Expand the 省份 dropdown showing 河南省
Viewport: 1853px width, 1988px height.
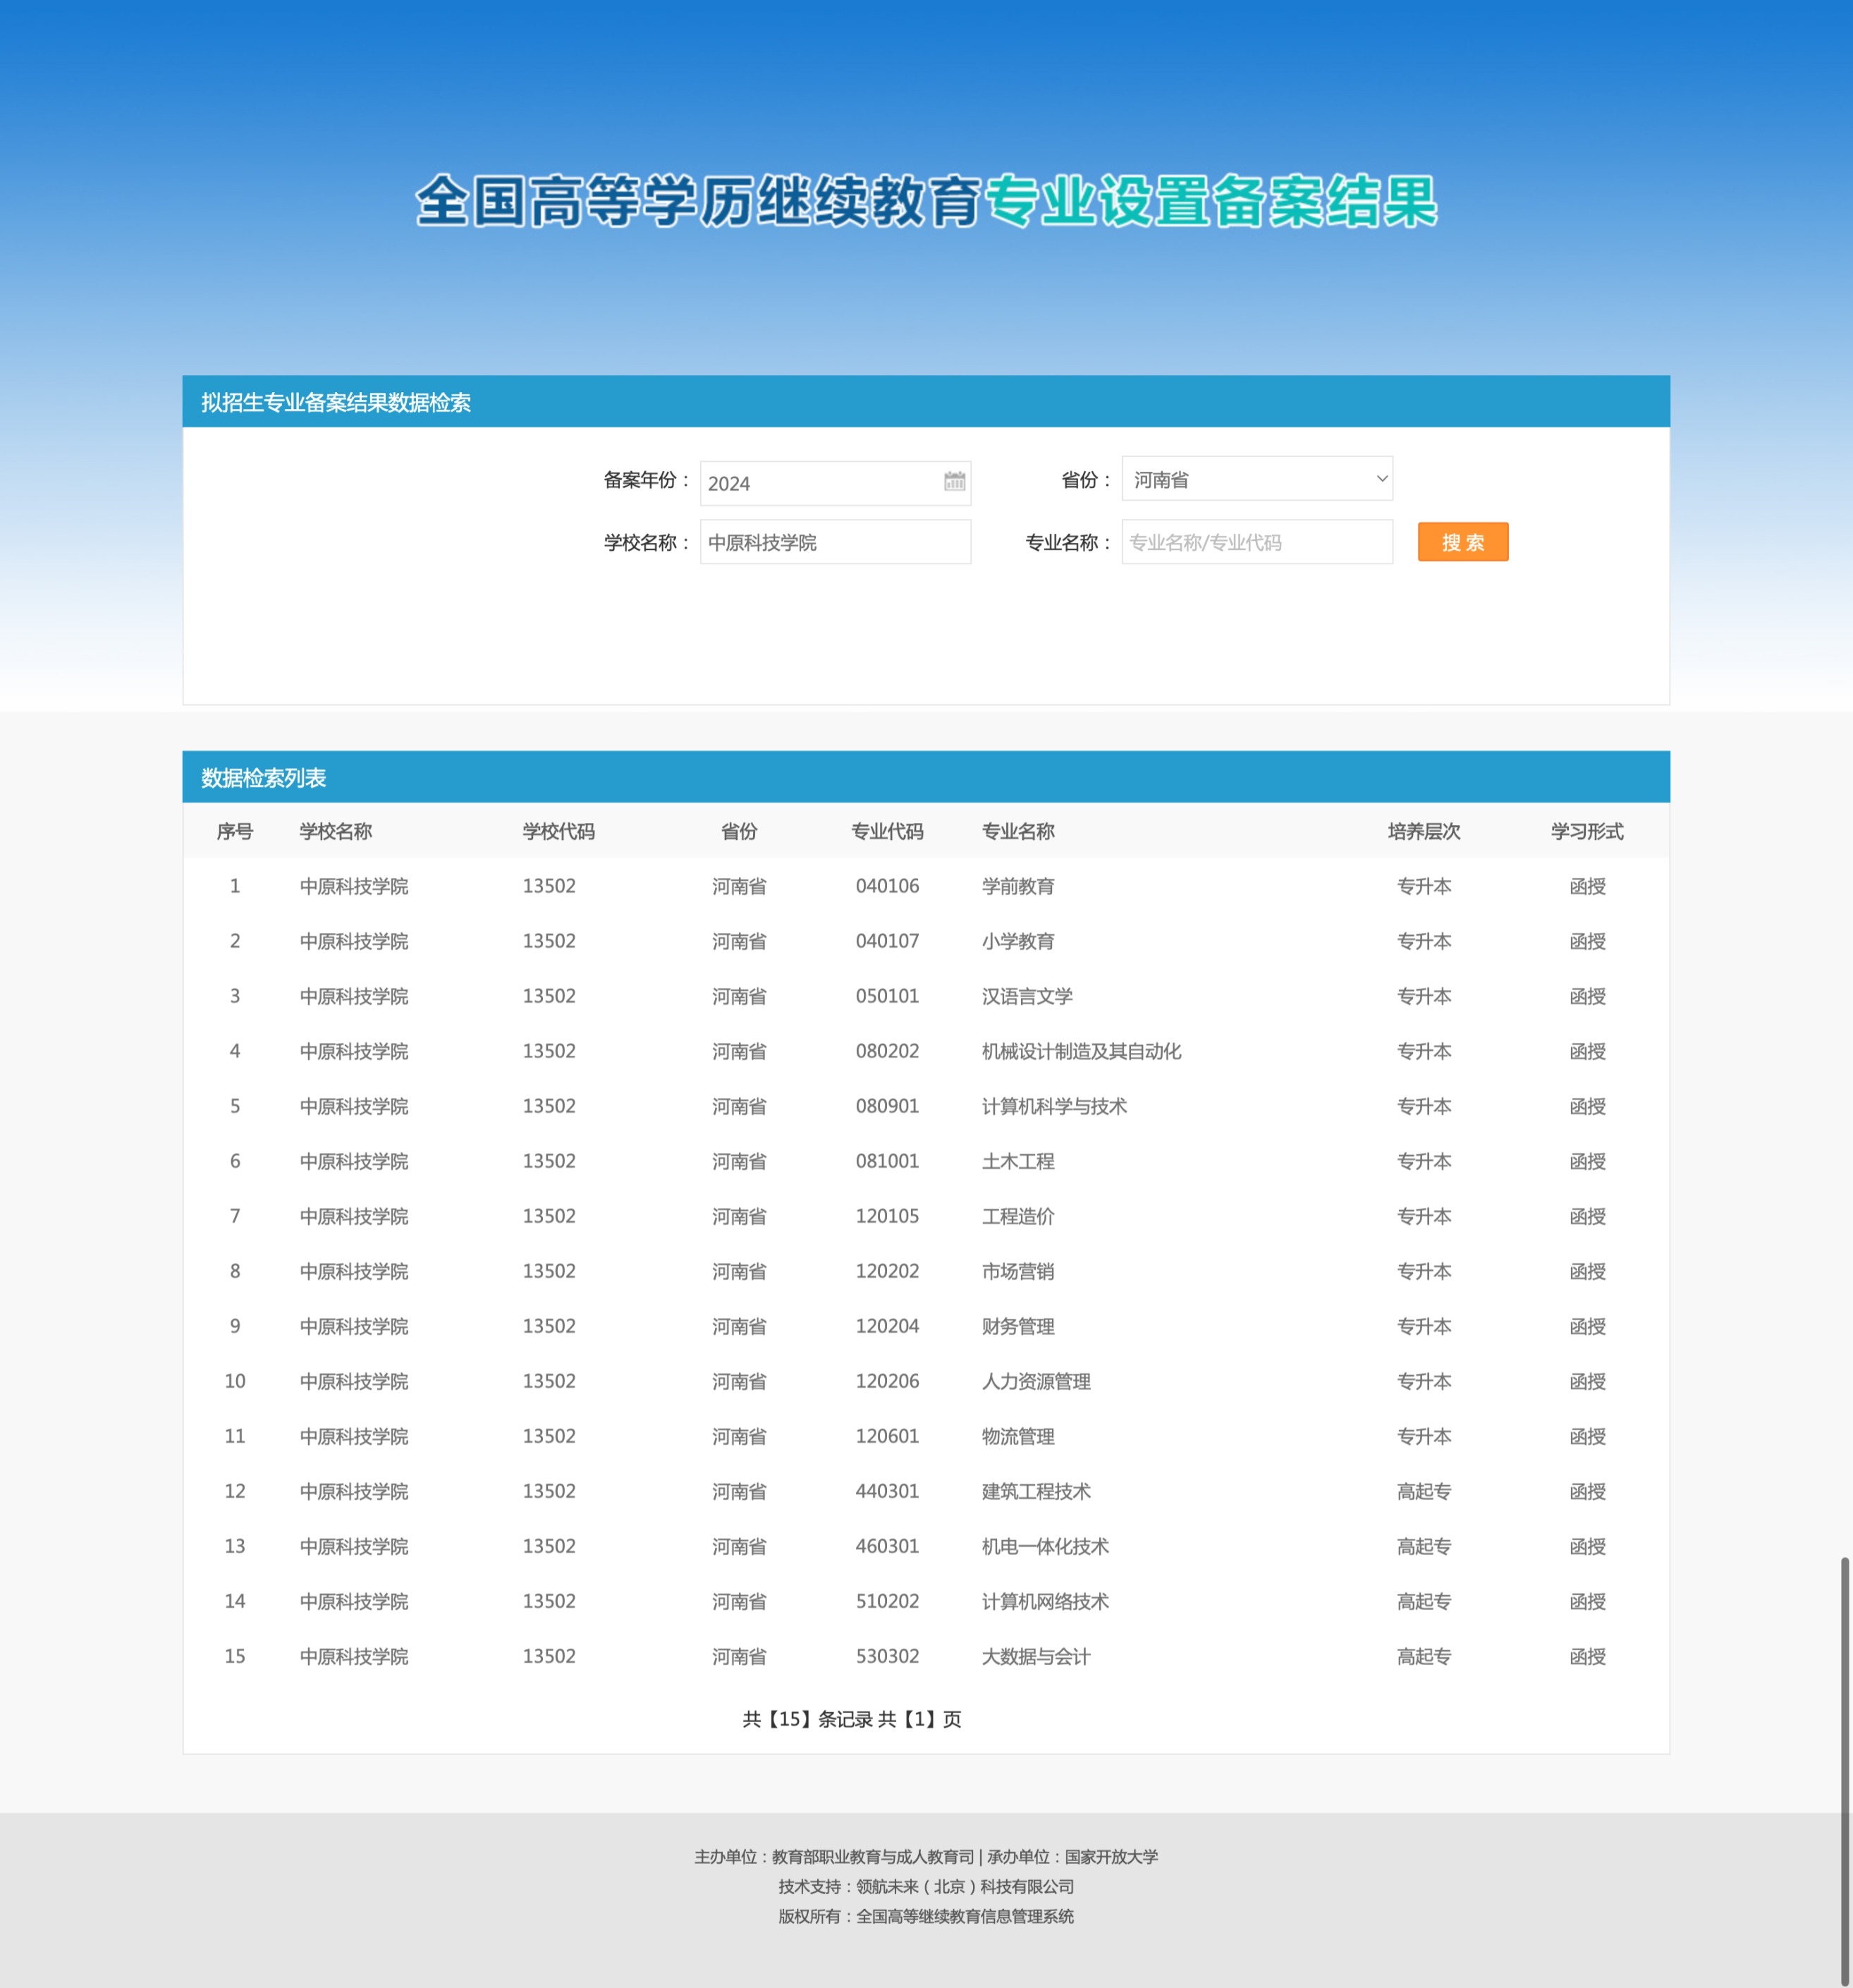(x=1257, y=479)
